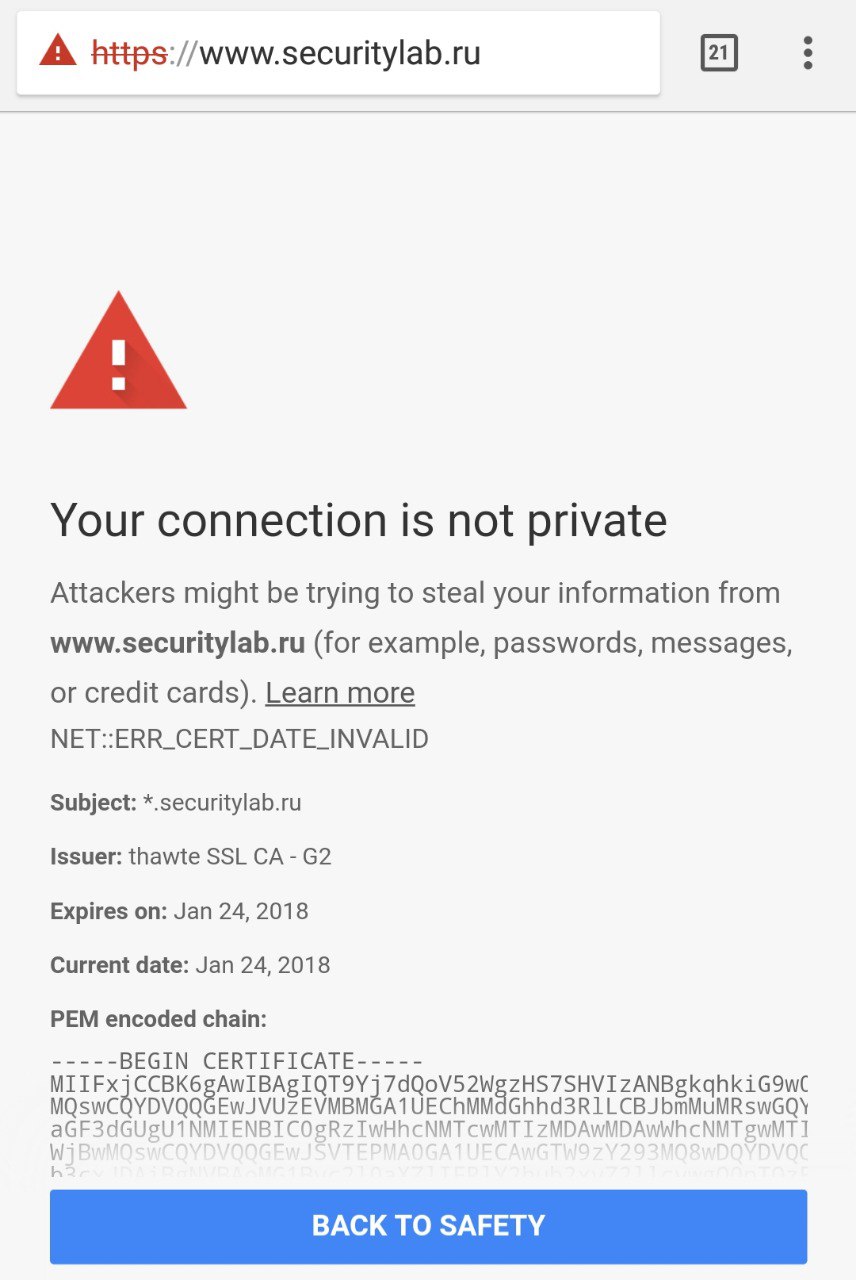Collapse details via the NET::ERR_CERT_DATE_INVALID error code

(x=239, y=739)
